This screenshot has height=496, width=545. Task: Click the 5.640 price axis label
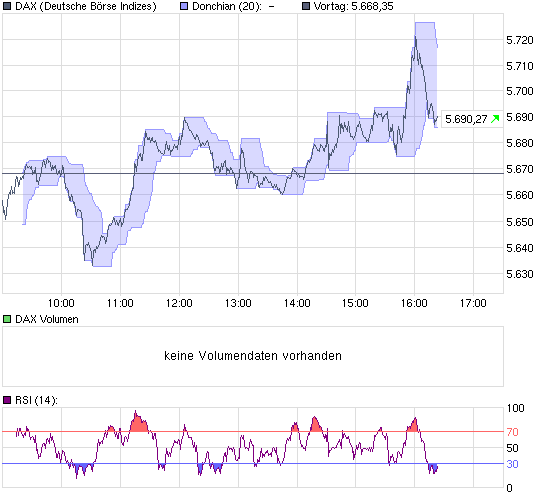[x=520, y=248]
